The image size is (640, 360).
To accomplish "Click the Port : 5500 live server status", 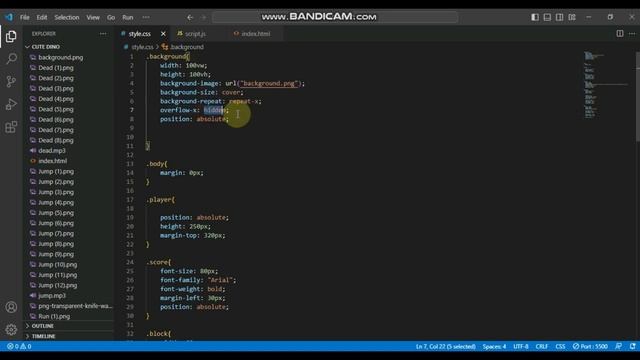I will pyautogui.click(x=590, y=347).
